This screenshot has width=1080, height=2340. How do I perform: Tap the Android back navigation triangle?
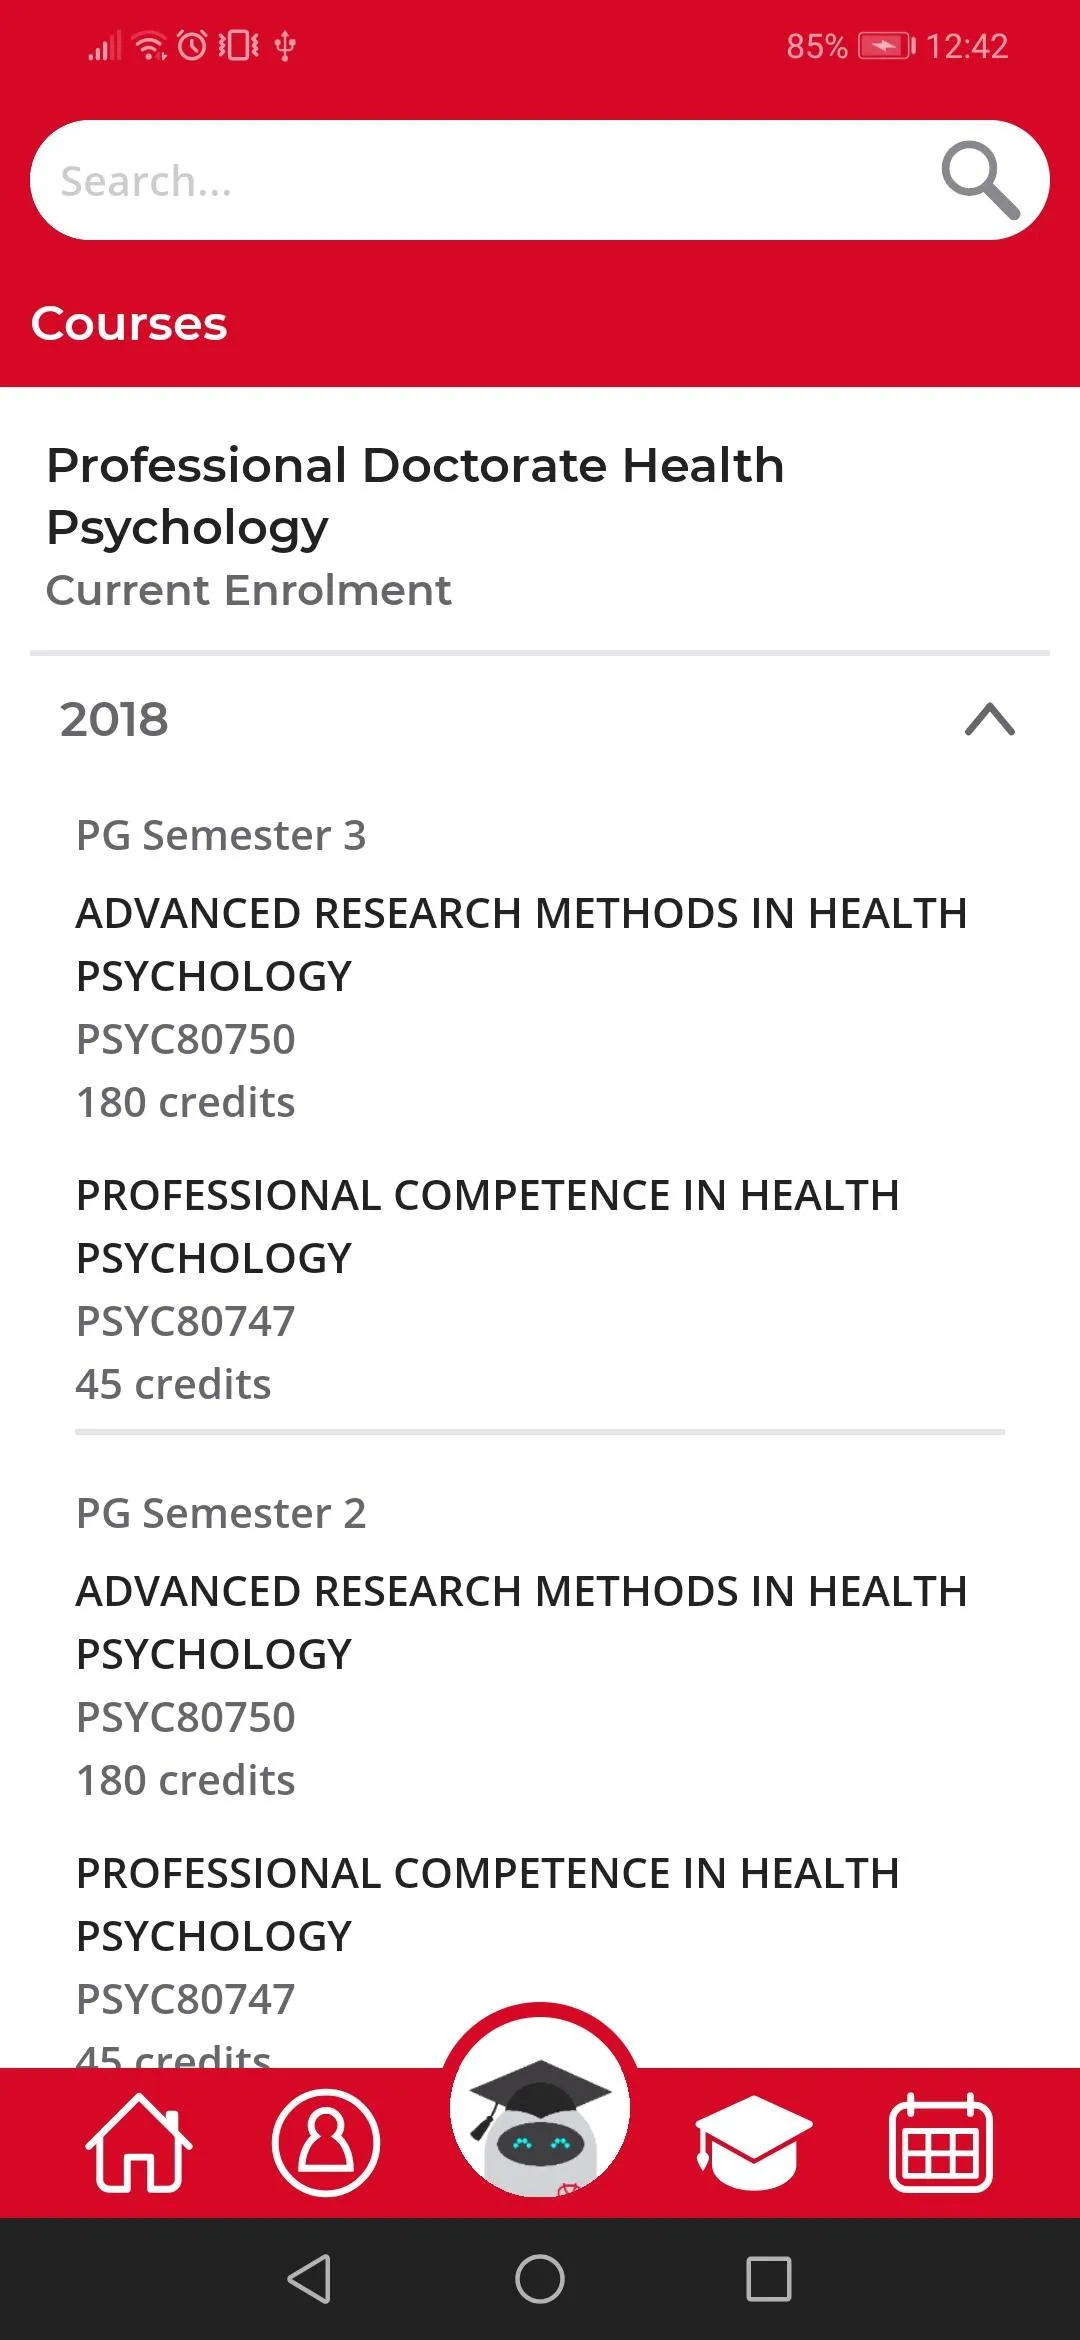point(309,2279)
